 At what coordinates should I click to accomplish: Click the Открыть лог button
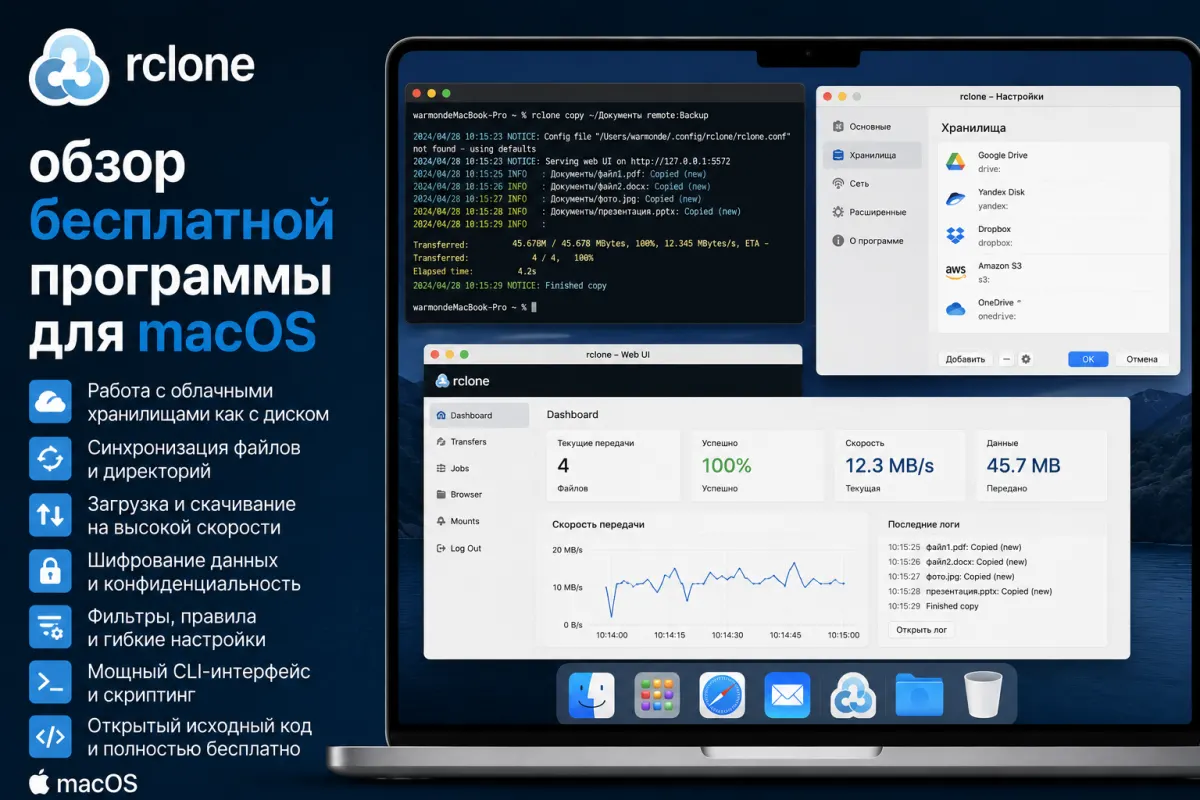click(921, 630)
